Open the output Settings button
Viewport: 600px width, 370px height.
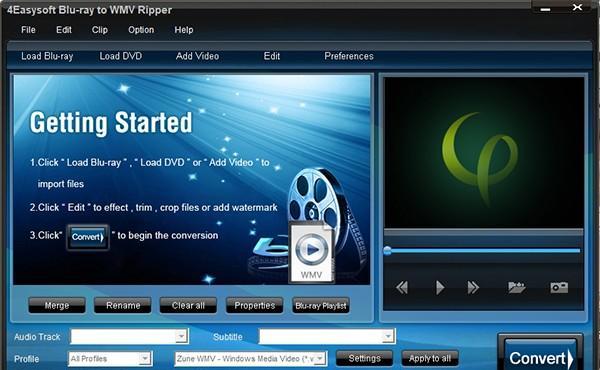click(x=364, y=359)
